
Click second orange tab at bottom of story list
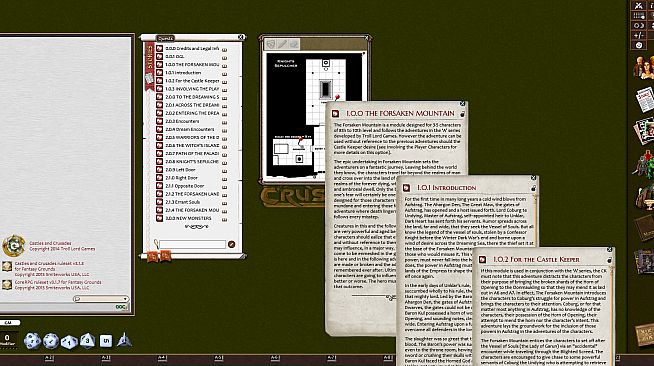pos(166,256)
